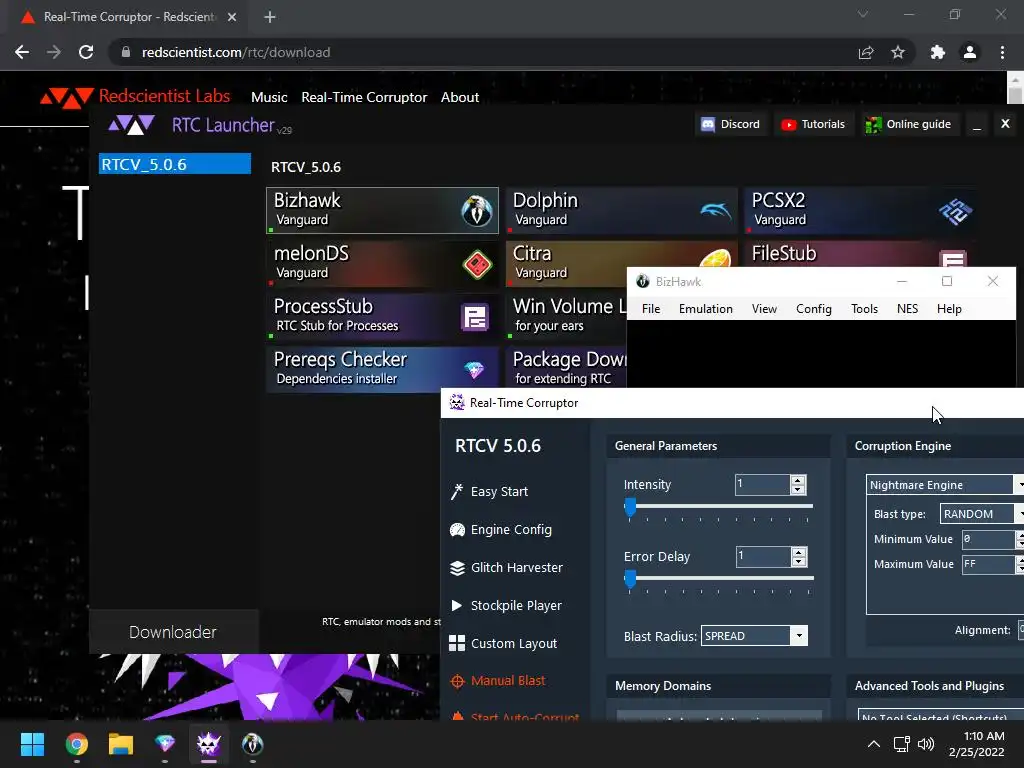Open new Chrome tab
Viewport: 1024px width, 768px height.
coord(270,17)
